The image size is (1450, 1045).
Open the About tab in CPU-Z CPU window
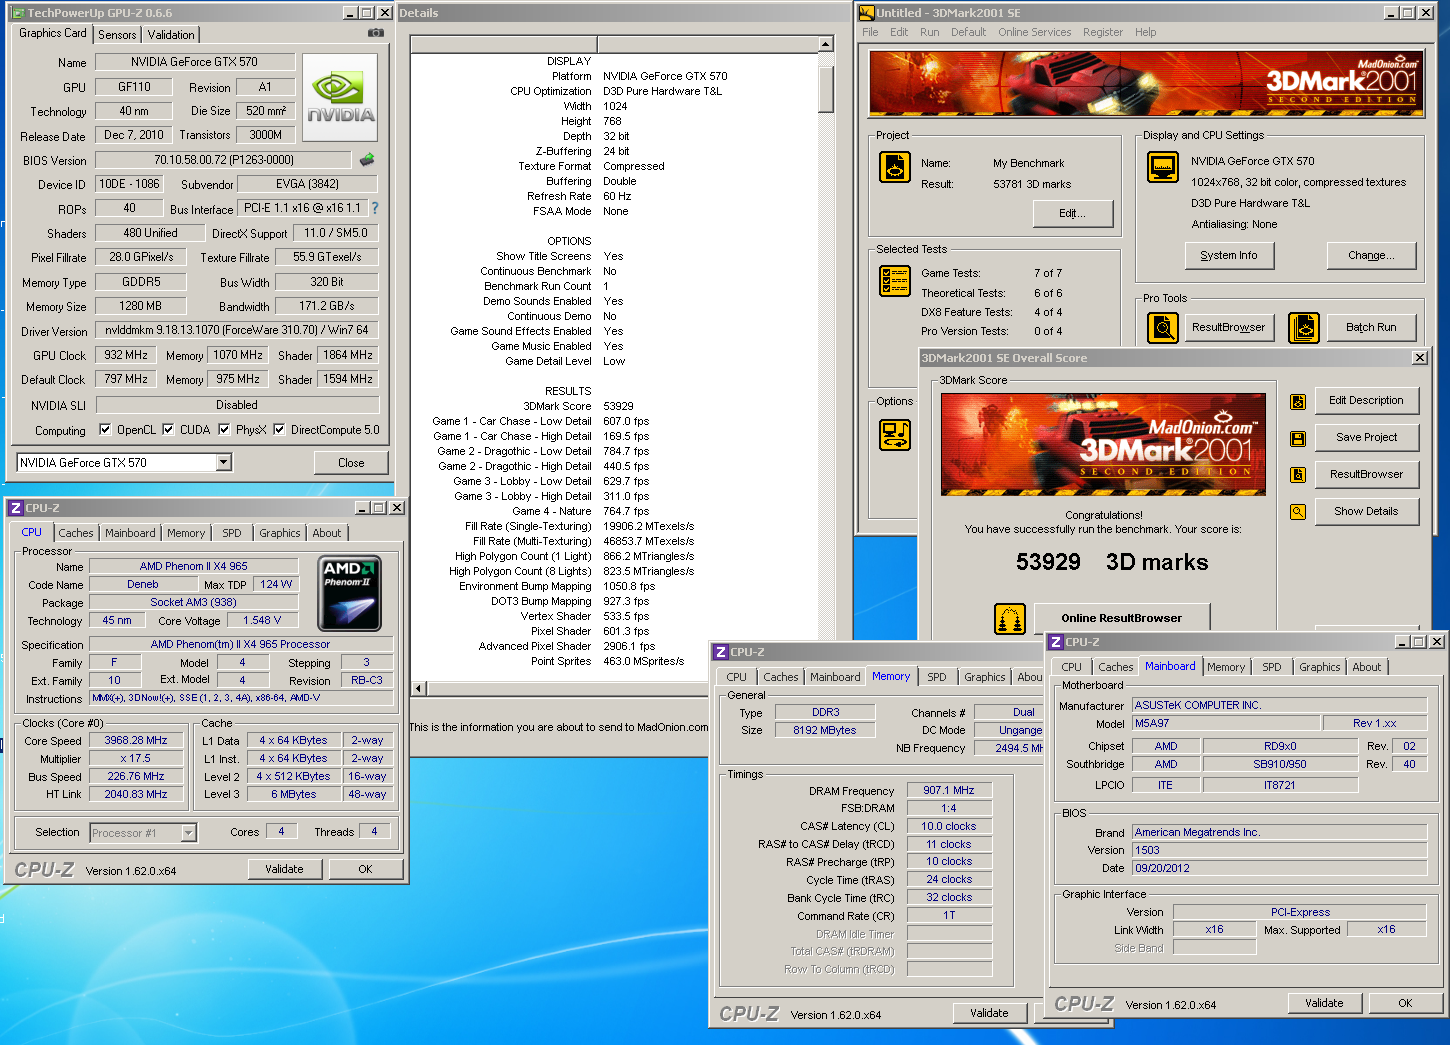326,533
